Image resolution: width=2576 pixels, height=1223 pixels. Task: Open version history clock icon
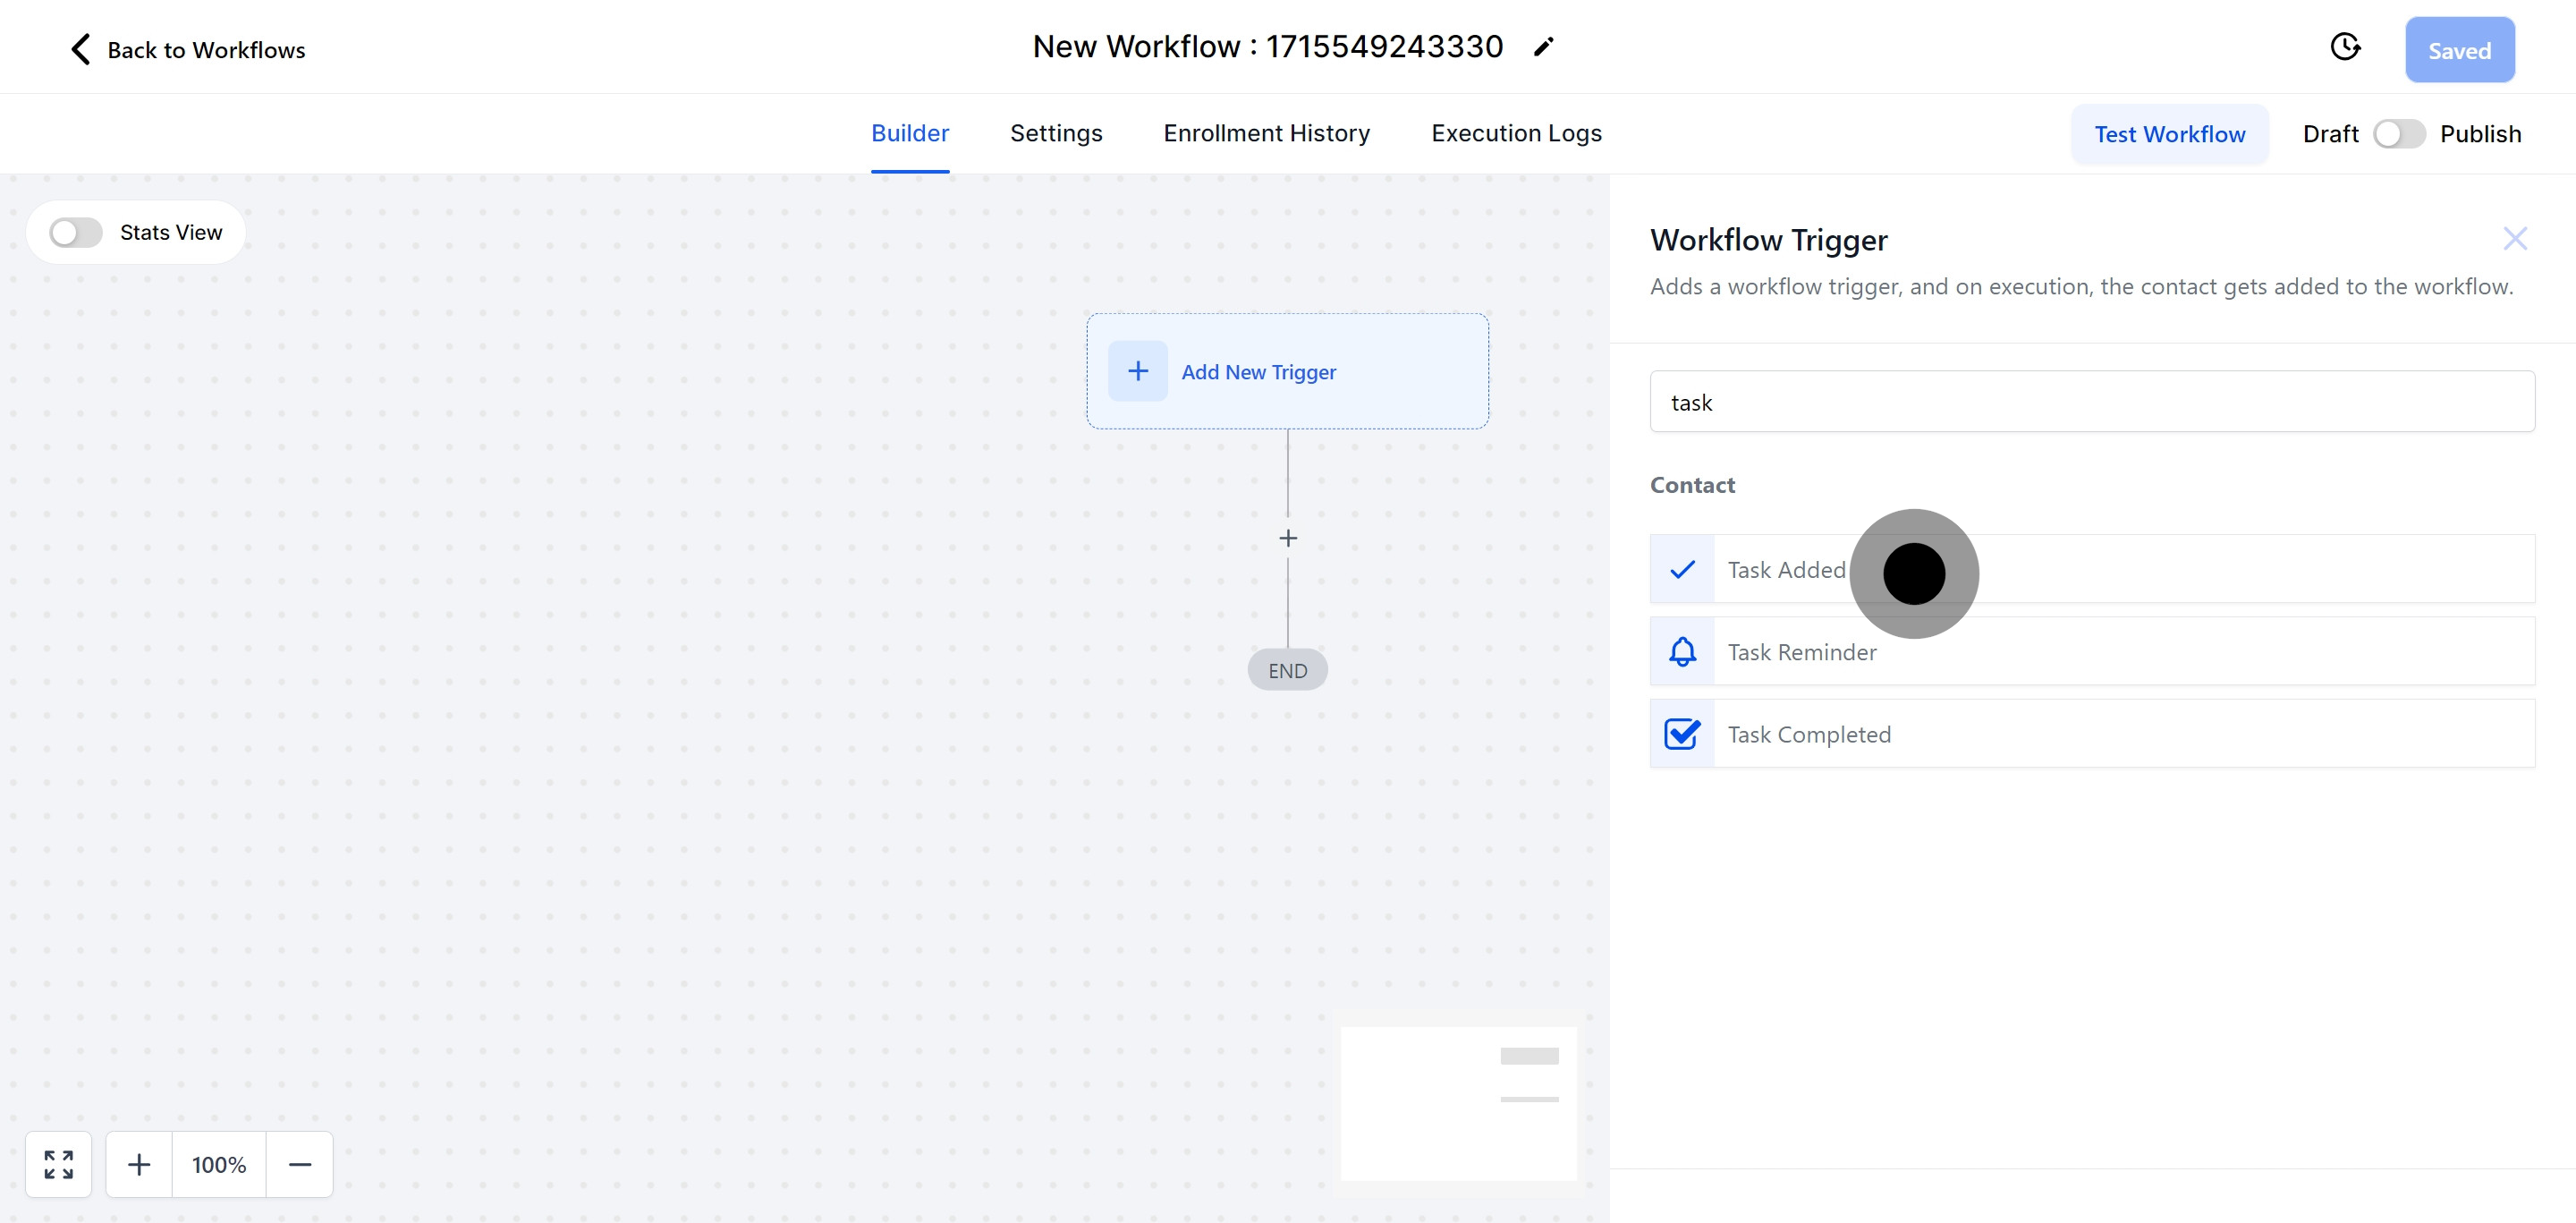coord(2345,47)
